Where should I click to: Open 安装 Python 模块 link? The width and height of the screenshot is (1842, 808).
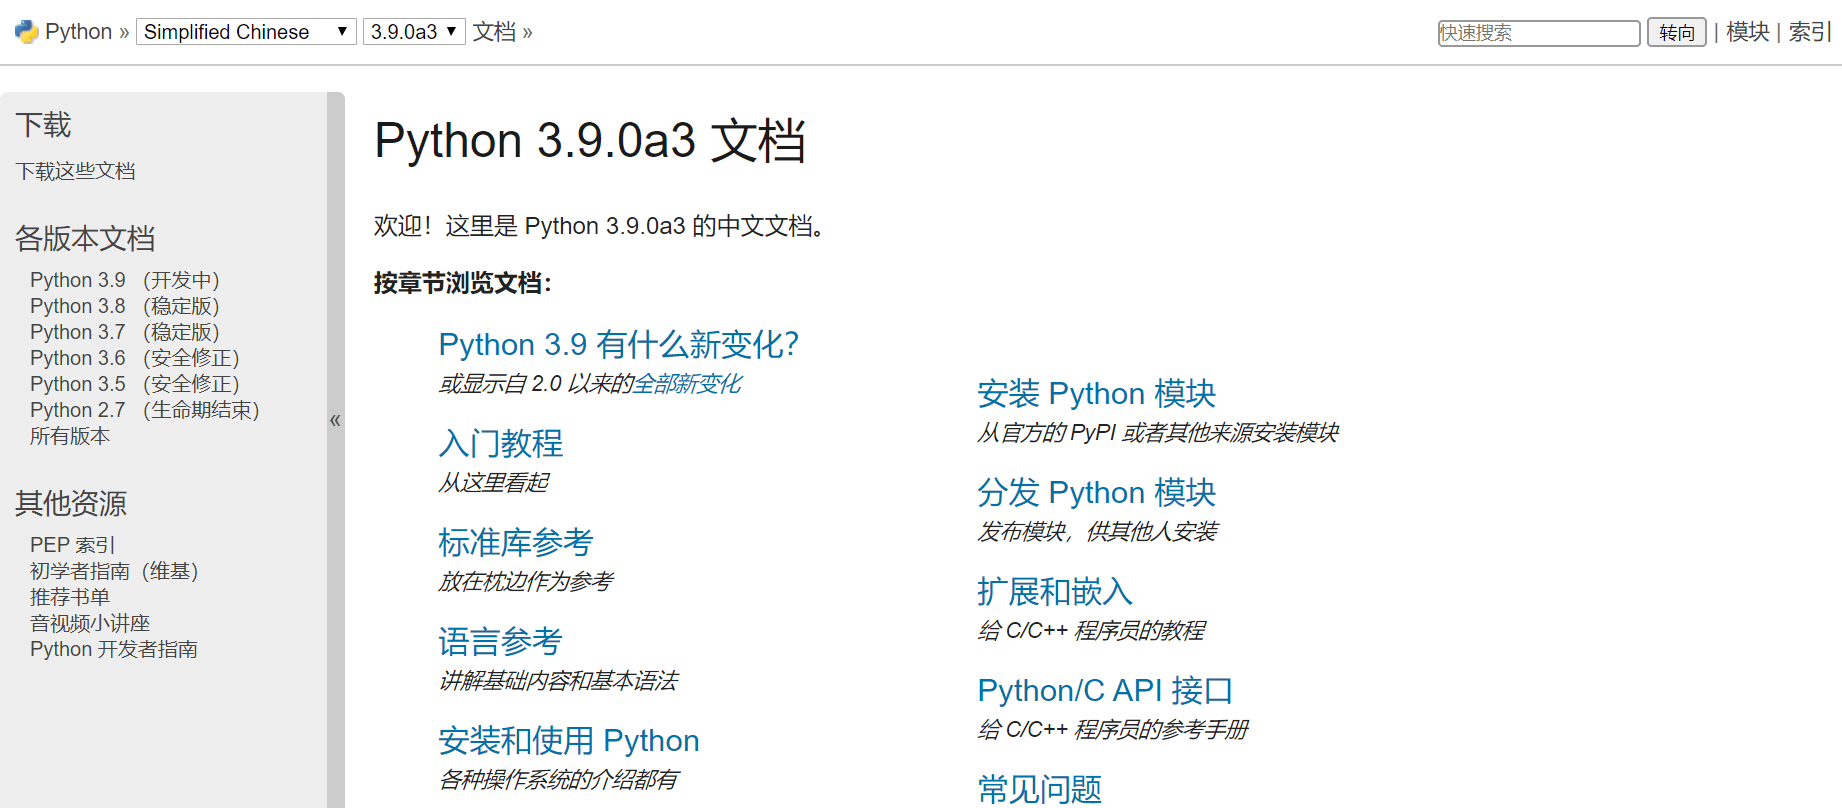1097,393
